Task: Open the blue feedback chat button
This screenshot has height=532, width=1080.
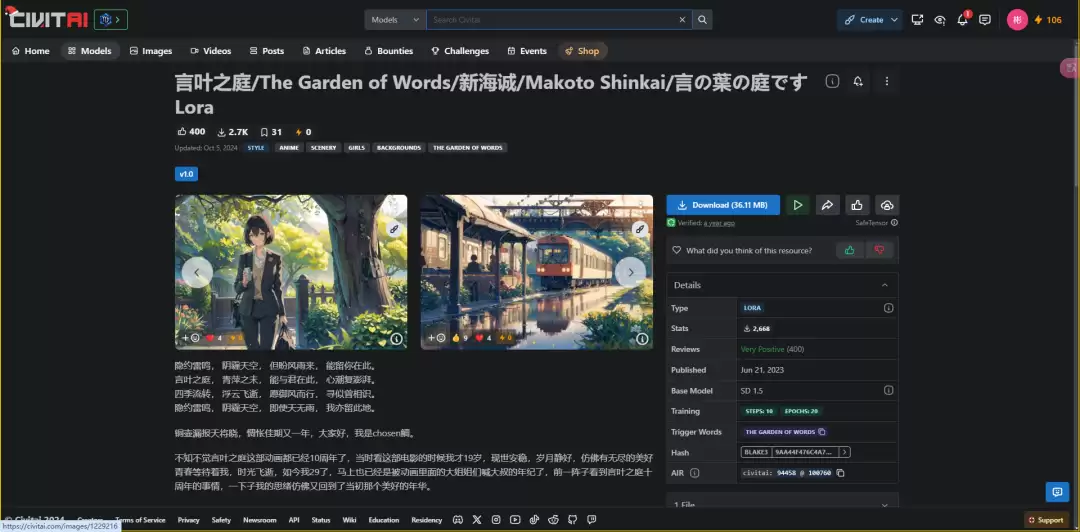Action: click(1057, 491)
